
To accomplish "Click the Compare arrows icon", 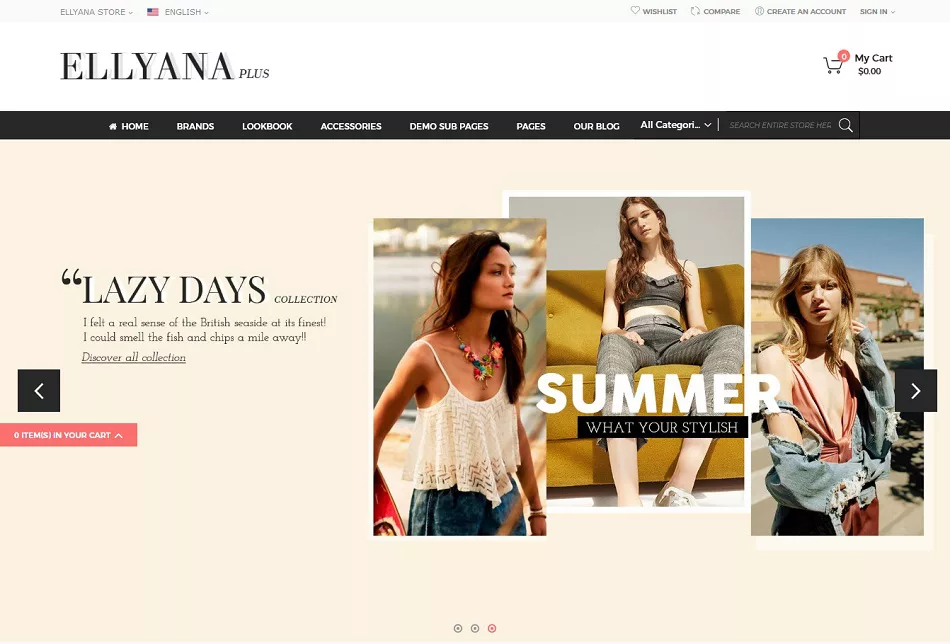I will click(695, 11).
